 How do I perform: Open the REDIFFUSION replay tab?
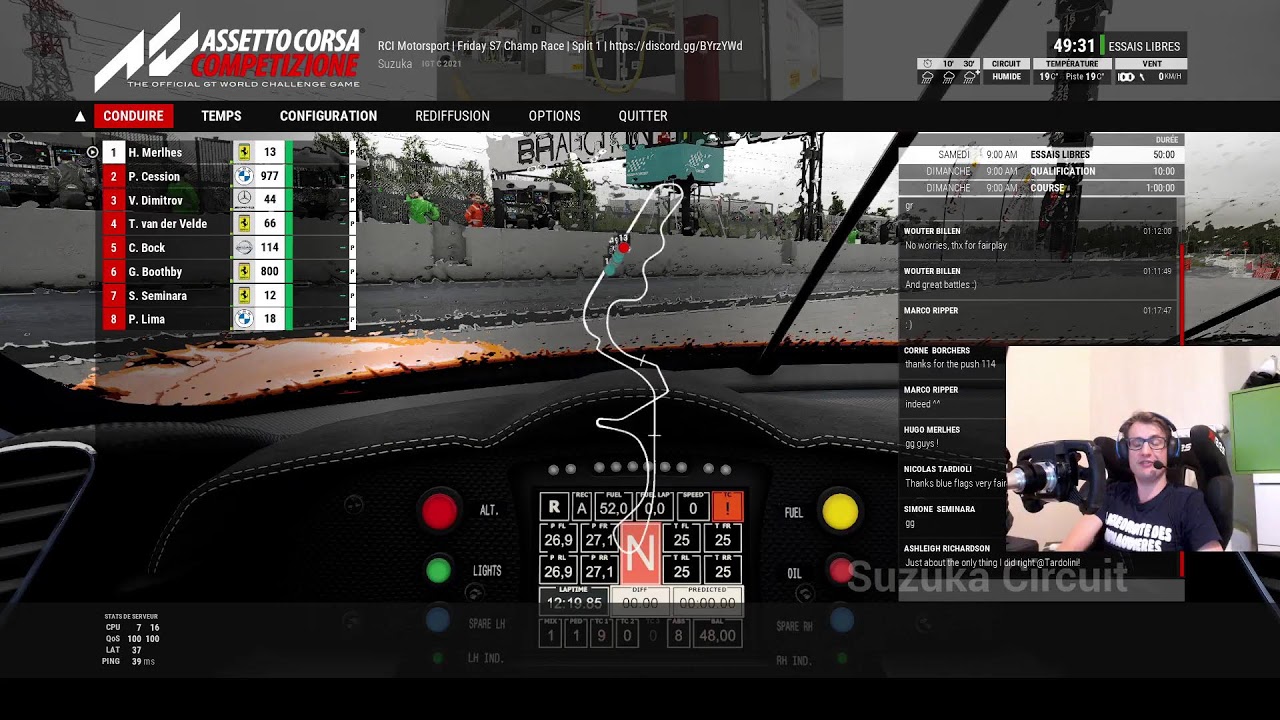452,116
